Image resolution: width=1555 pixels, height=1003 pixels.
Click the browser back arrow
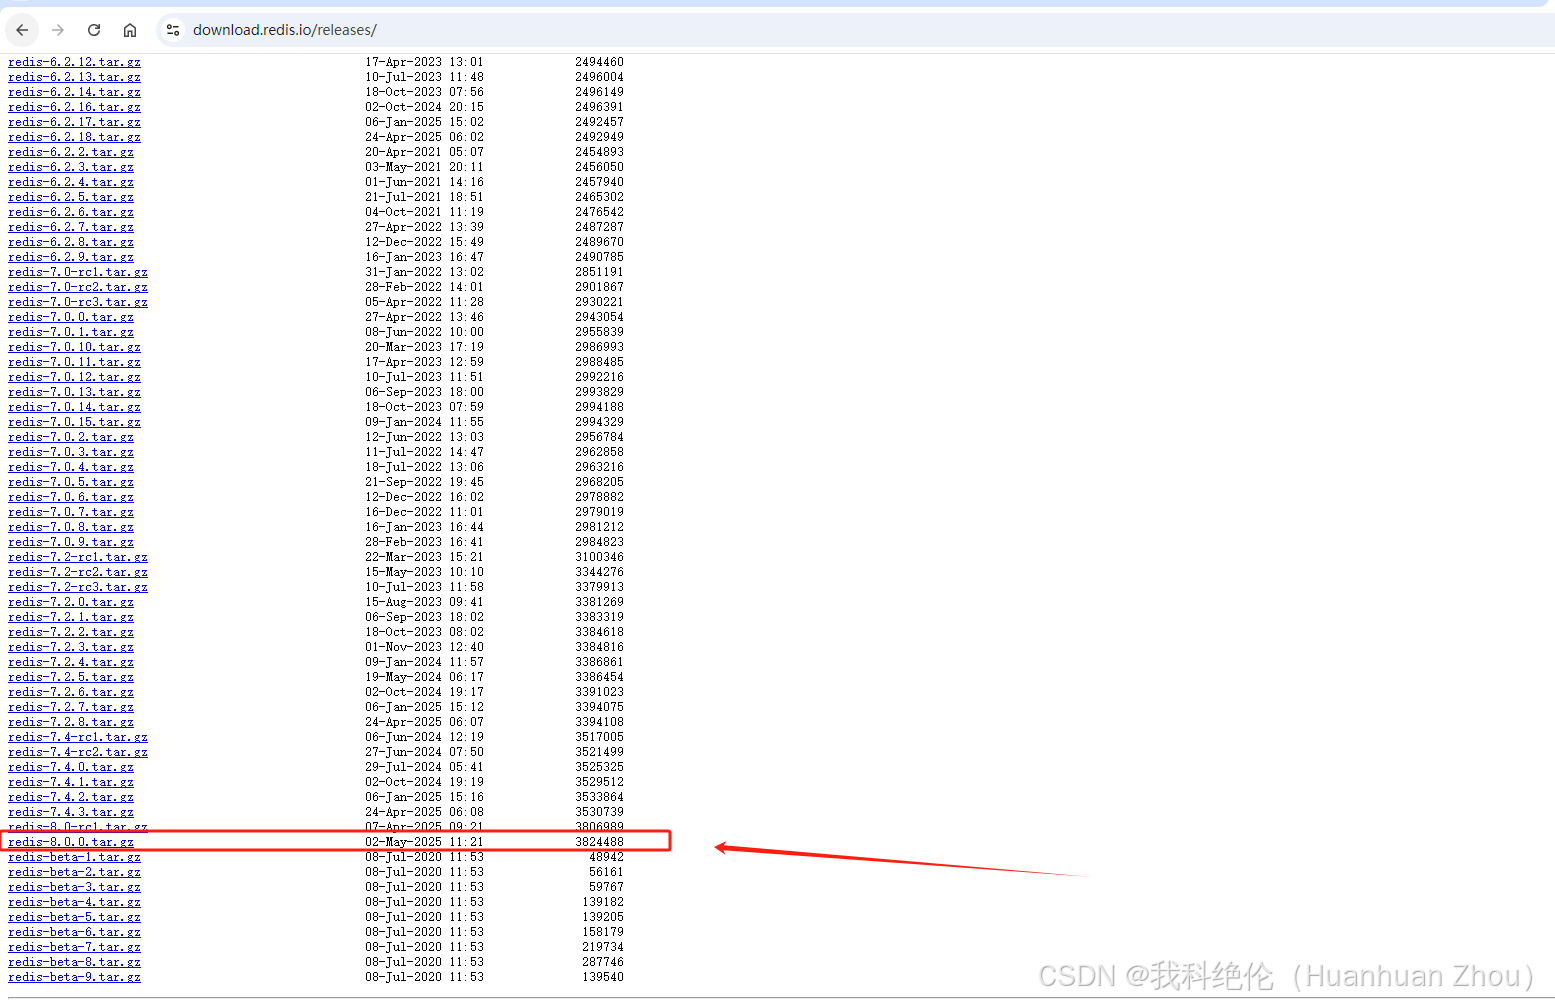pyautogui.click(x=22, y=30)
